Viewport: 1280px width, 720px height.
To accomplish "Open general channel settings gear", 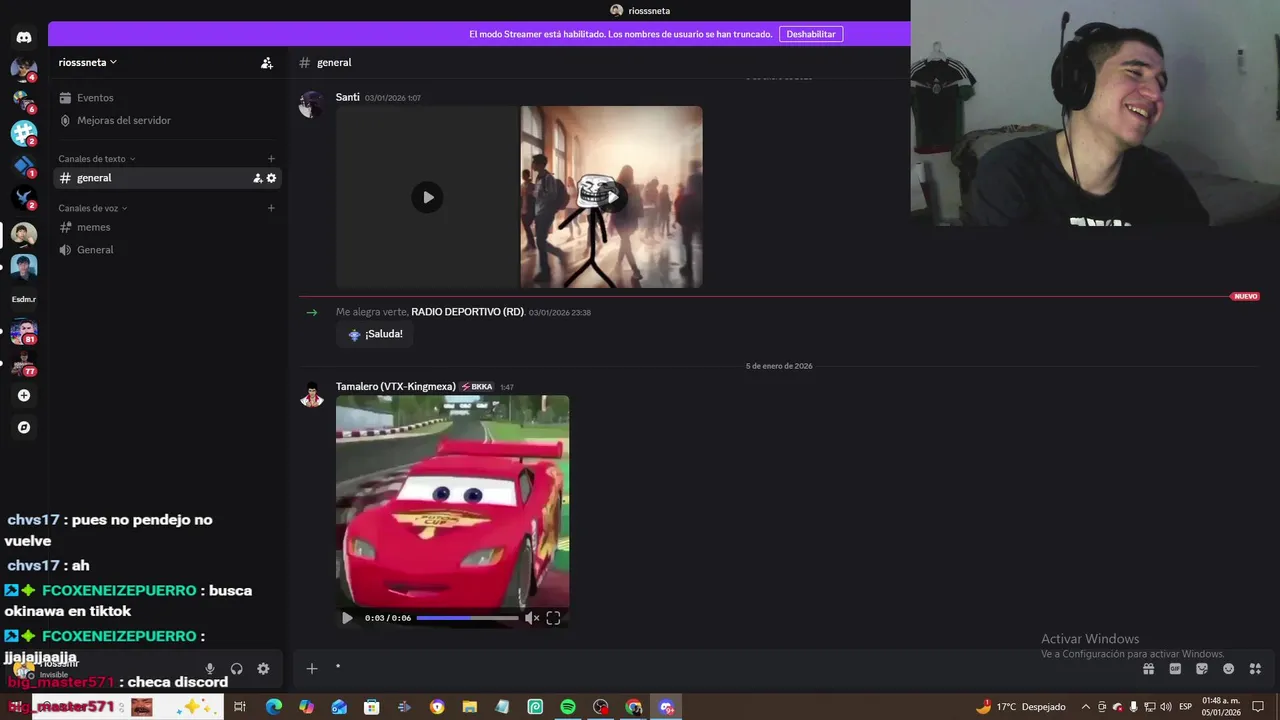I will click(271, 178).
